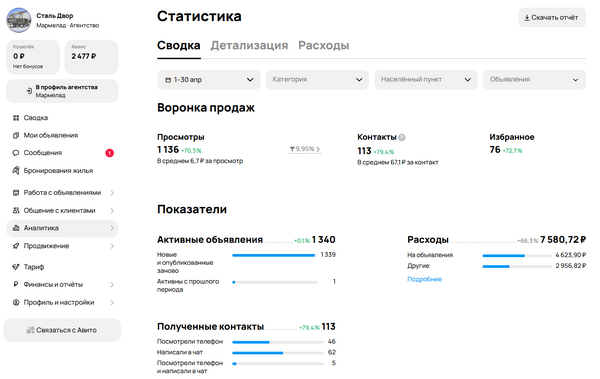Click the unread messages red badge

tap(109, 153)
